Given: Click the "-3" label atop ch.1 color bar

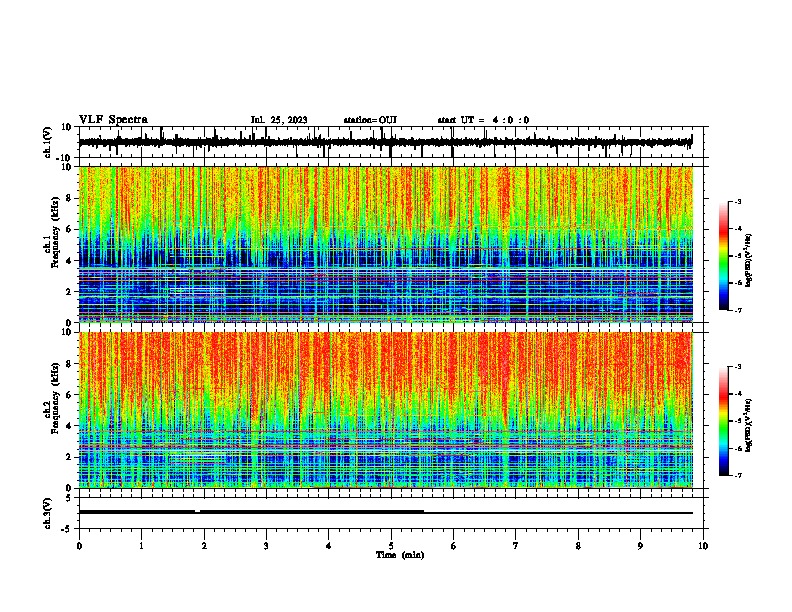Looking at the screenshot, I should pyautogui.click(x=737, y=201).
